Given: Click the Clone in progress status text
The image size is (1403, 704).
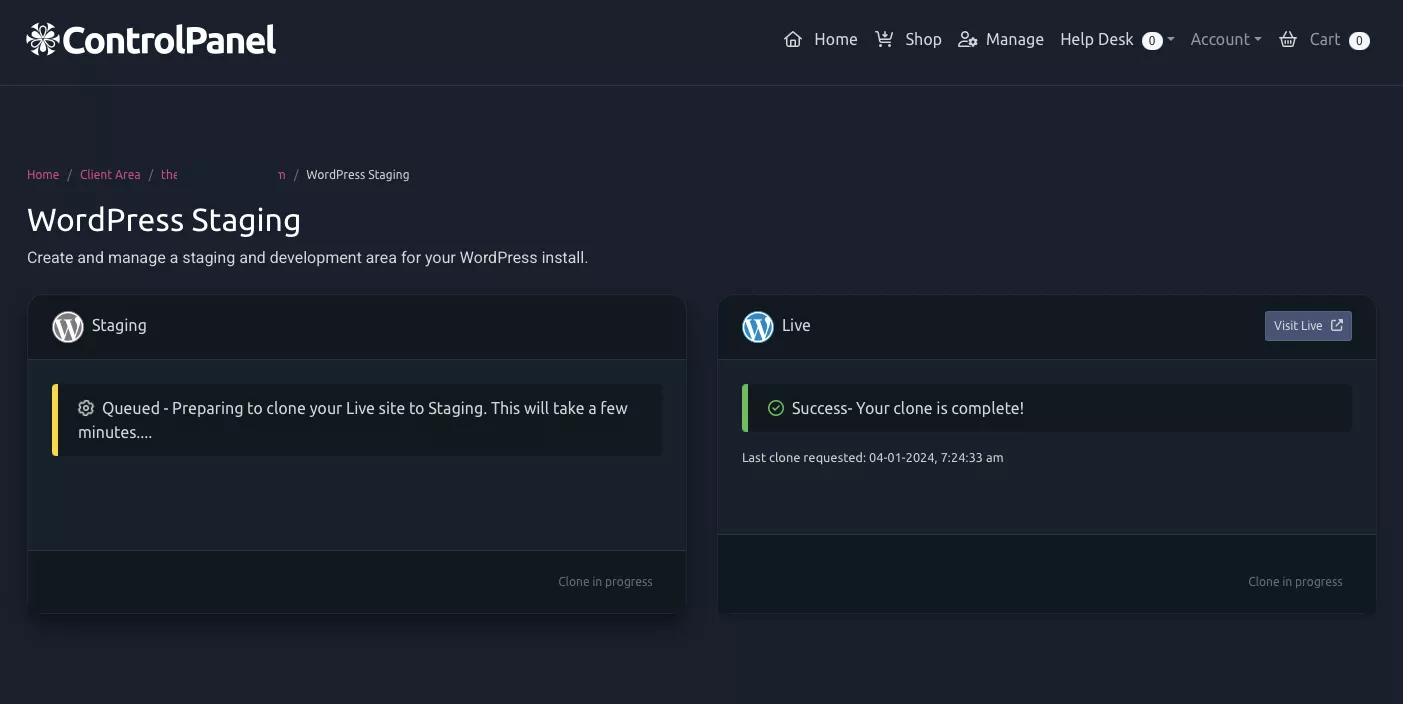Looking at the screenshot, I should point(605,581).
